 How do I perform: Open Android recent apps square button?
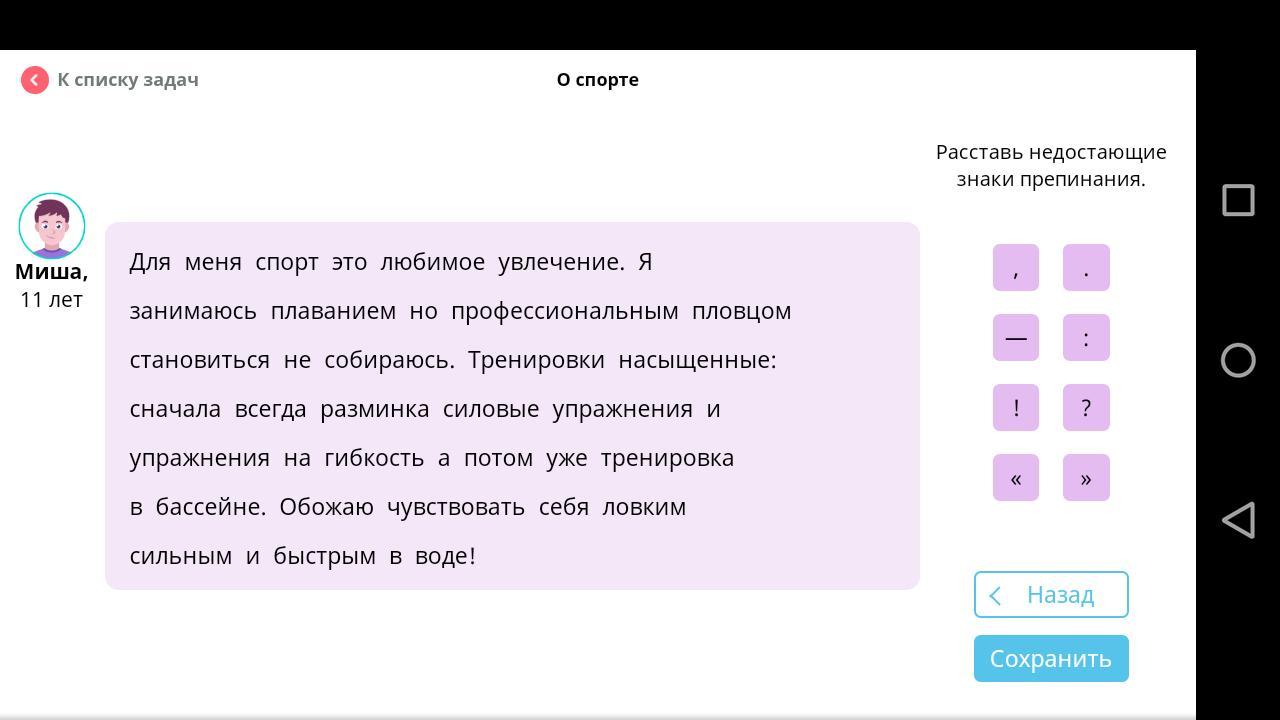1238,200
